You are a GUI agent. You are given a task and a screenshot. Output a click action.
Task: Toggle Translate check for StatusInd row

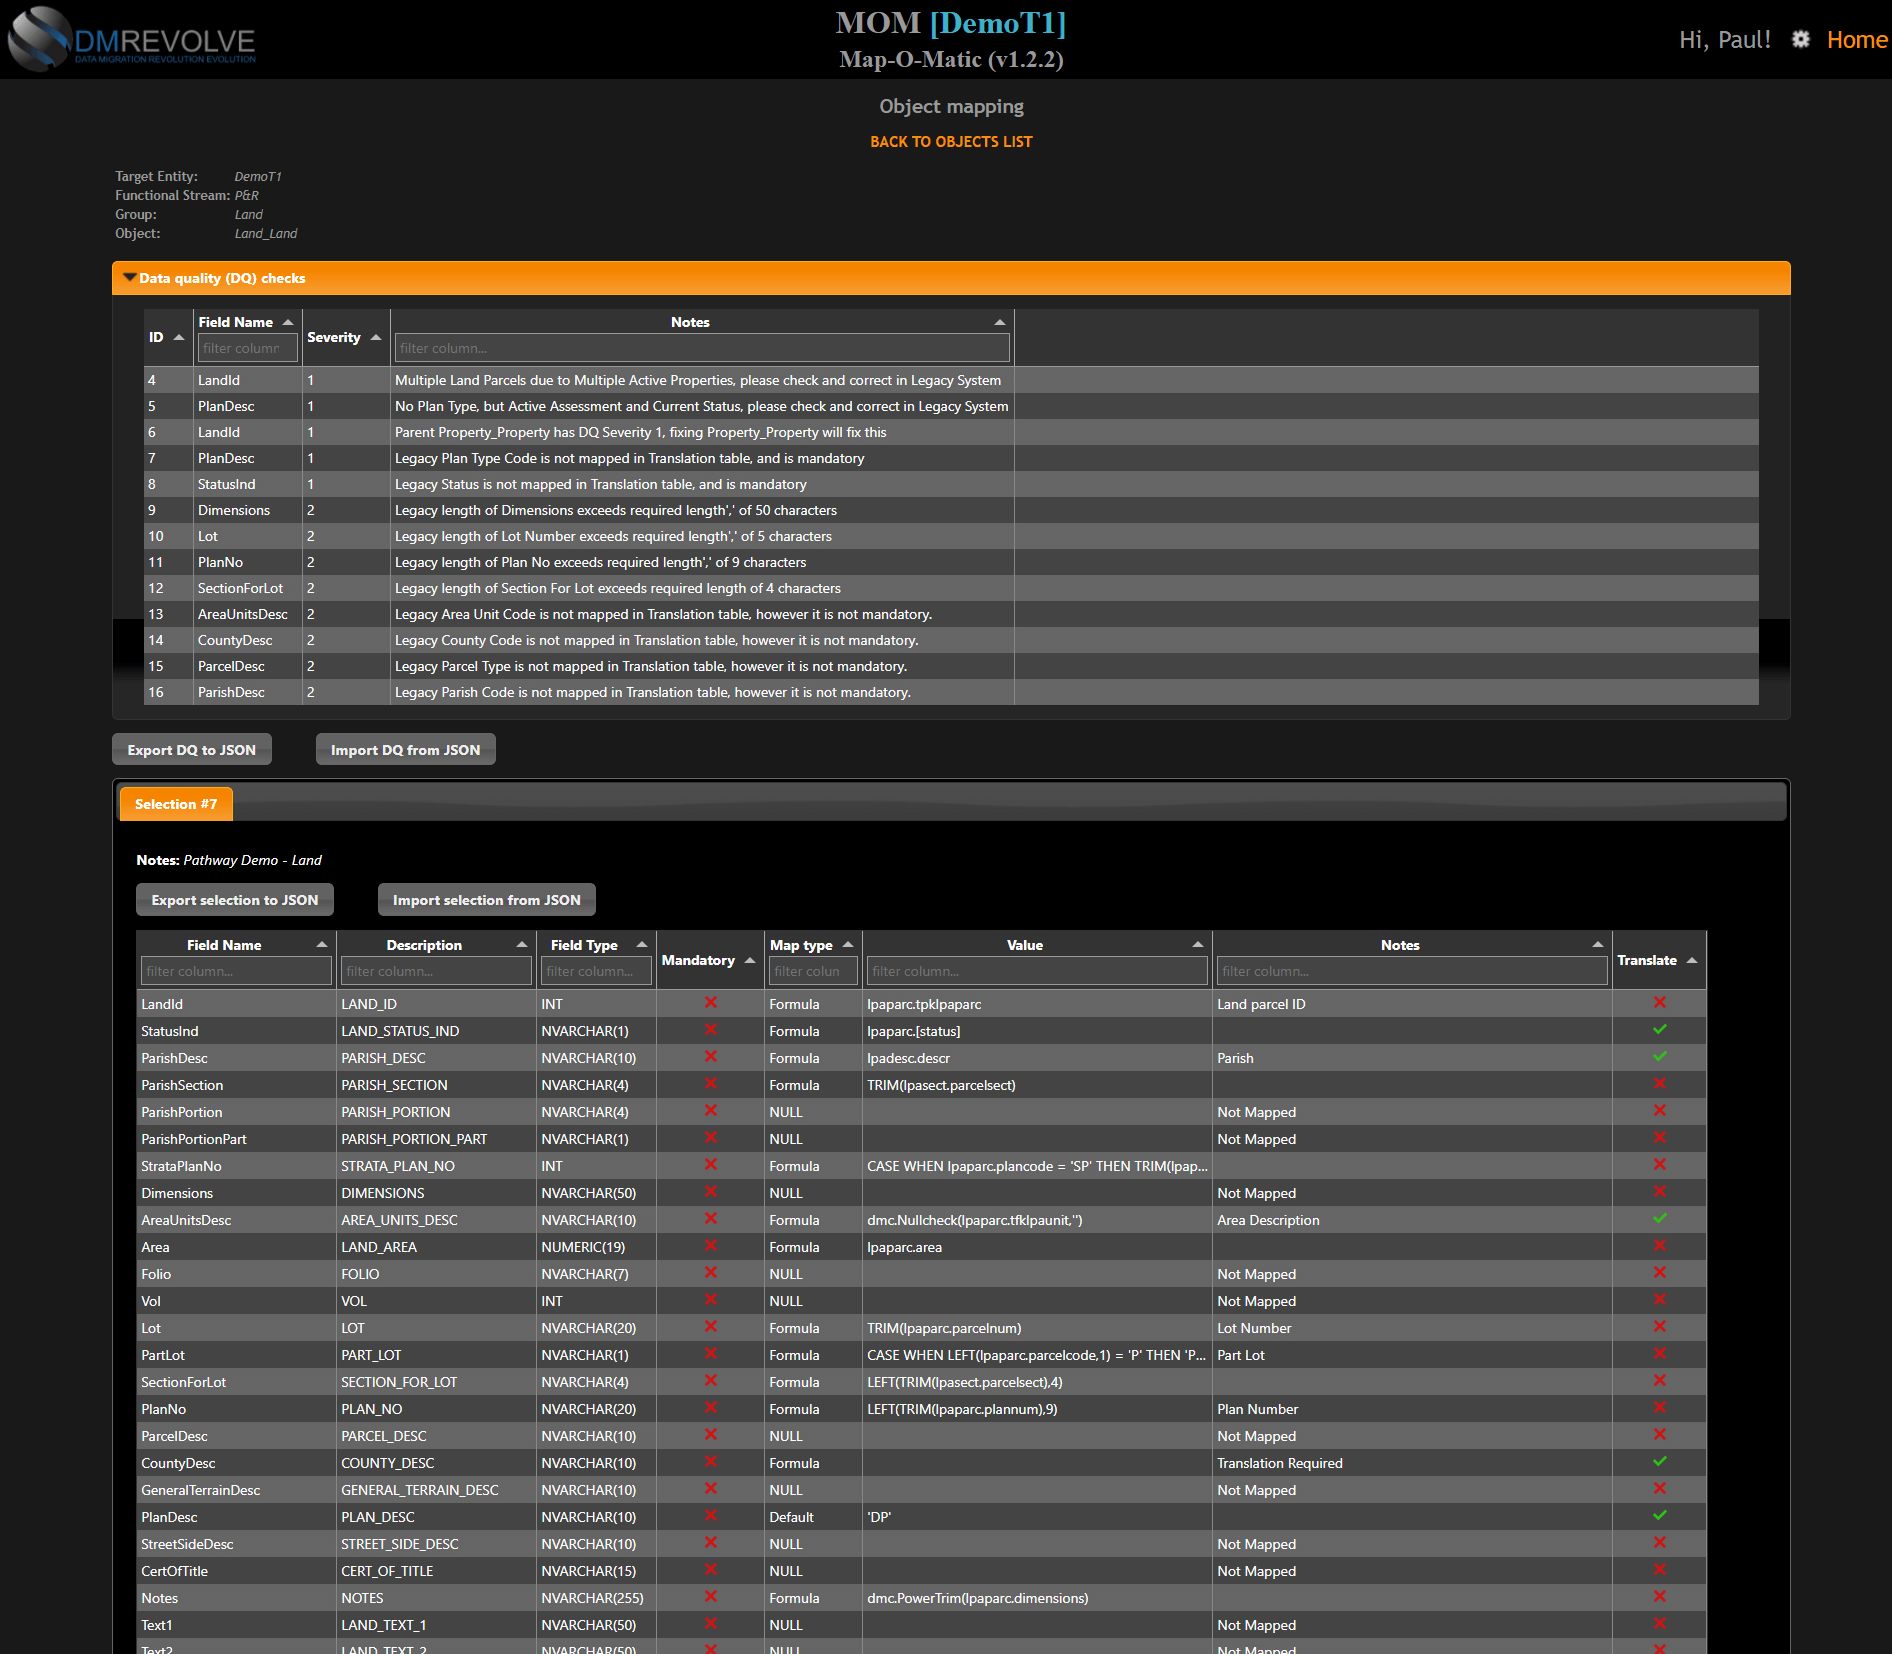(x=1660, y=1030)
